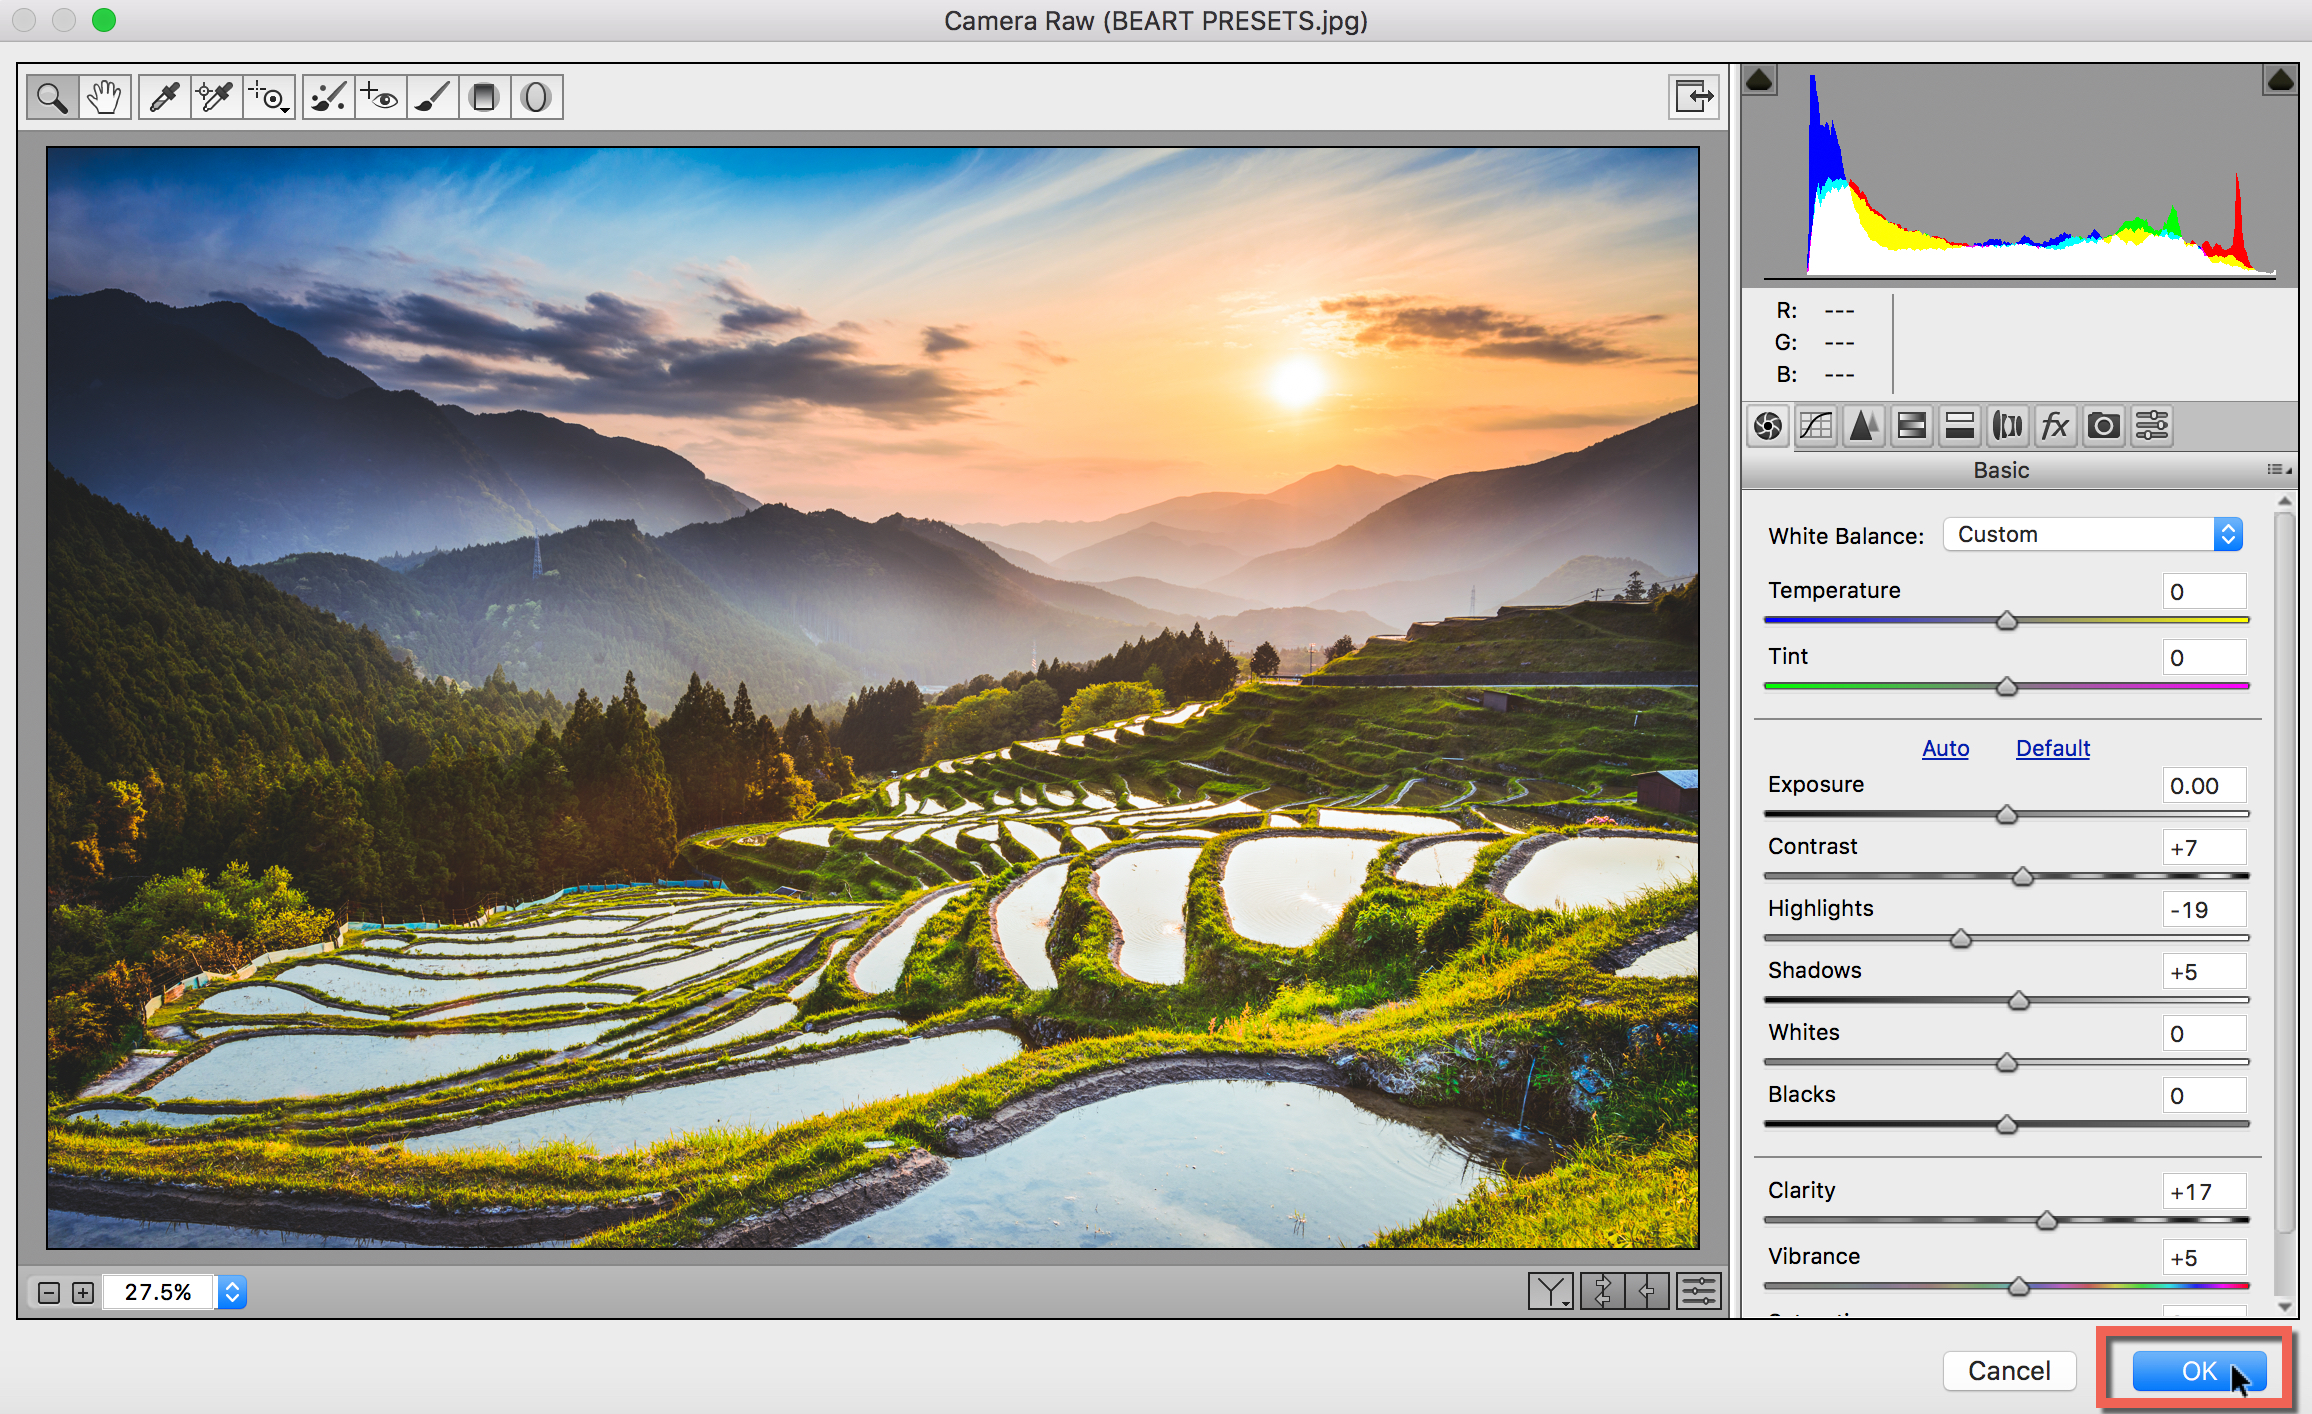Switch to the Tone Curve tab
This screenshot has width=2312, height=1414.
tap(1816, 426)
